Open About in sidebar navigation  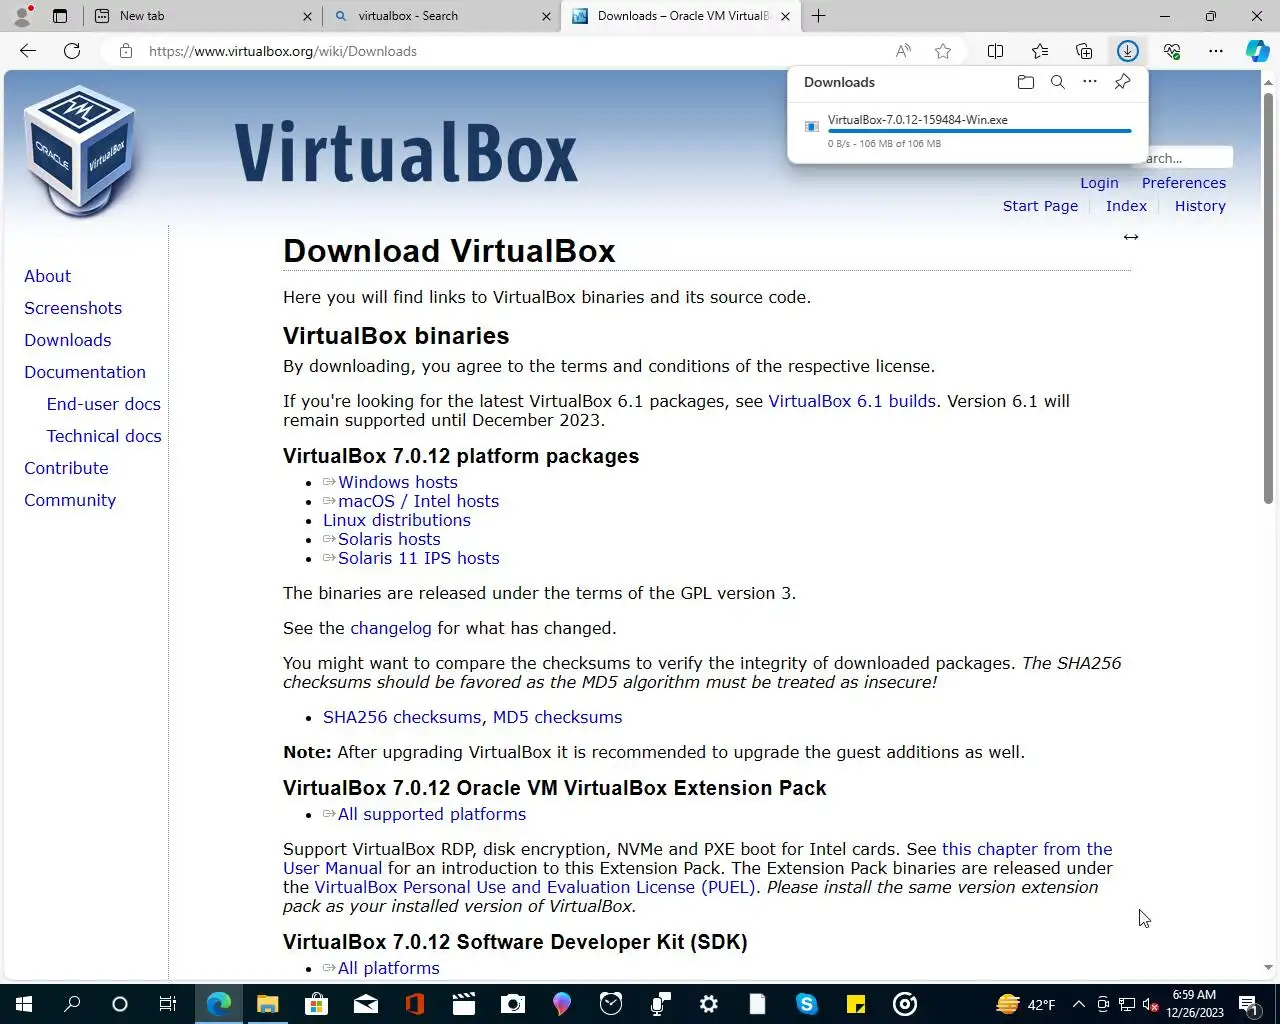tap(48, 276)
